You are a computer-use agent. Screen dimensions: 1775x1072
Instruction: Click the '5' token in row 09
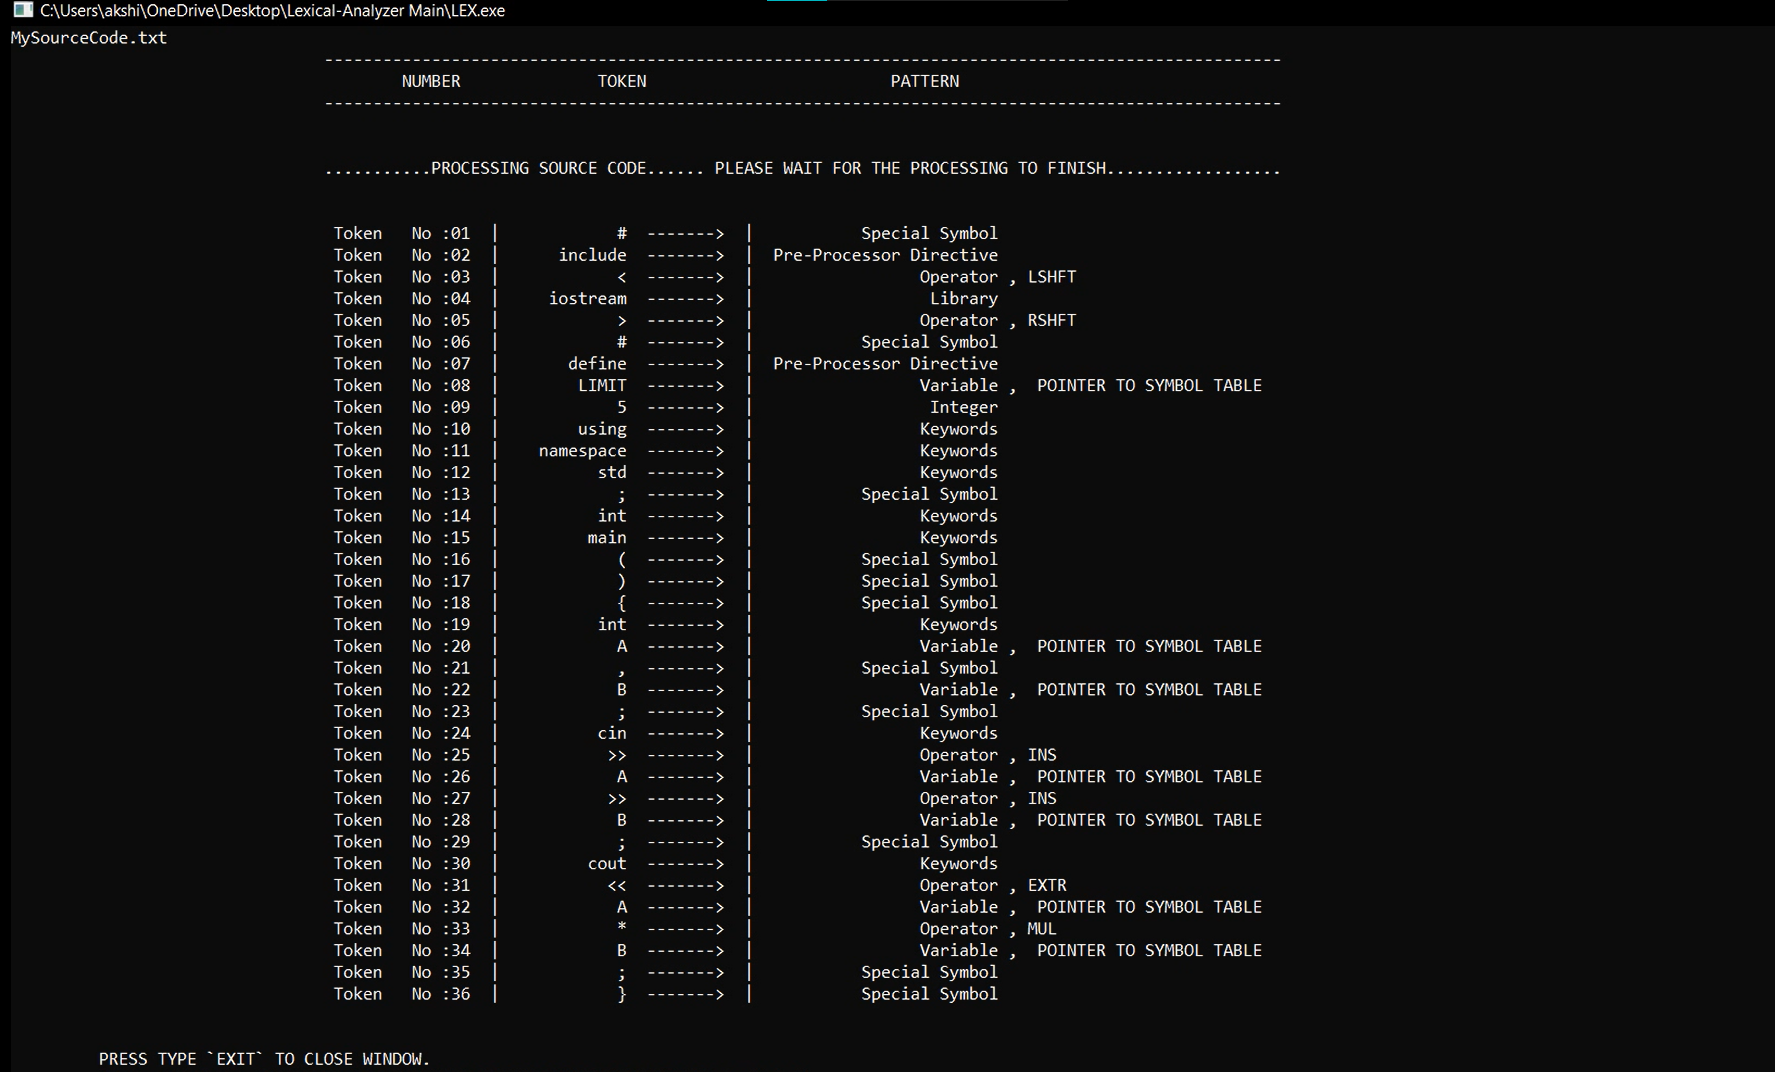coord(622,407)
